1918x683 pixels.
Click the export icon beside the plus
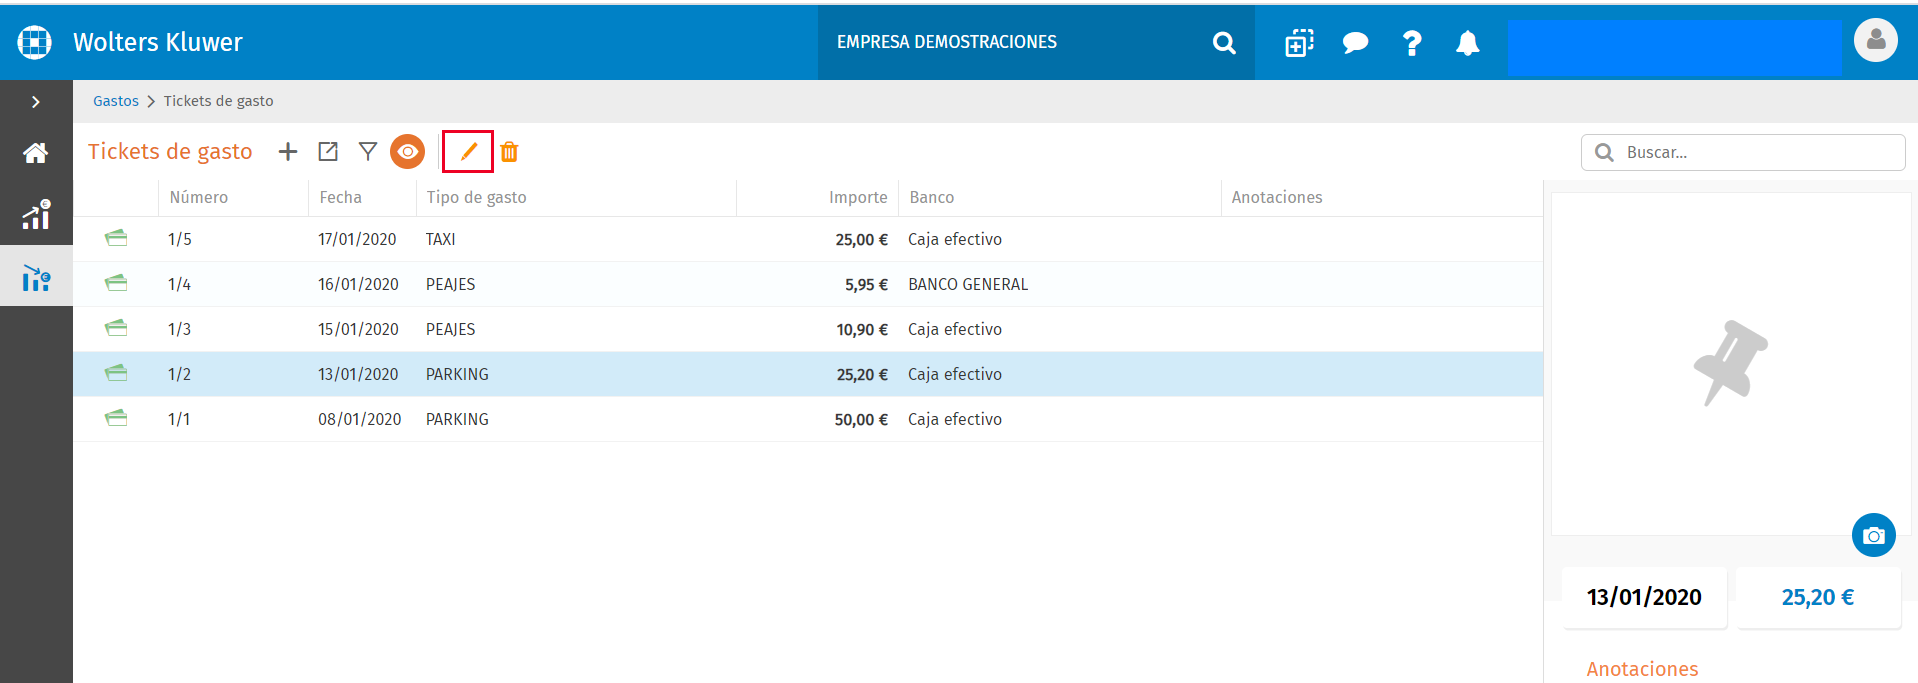(x=328, y=152)
